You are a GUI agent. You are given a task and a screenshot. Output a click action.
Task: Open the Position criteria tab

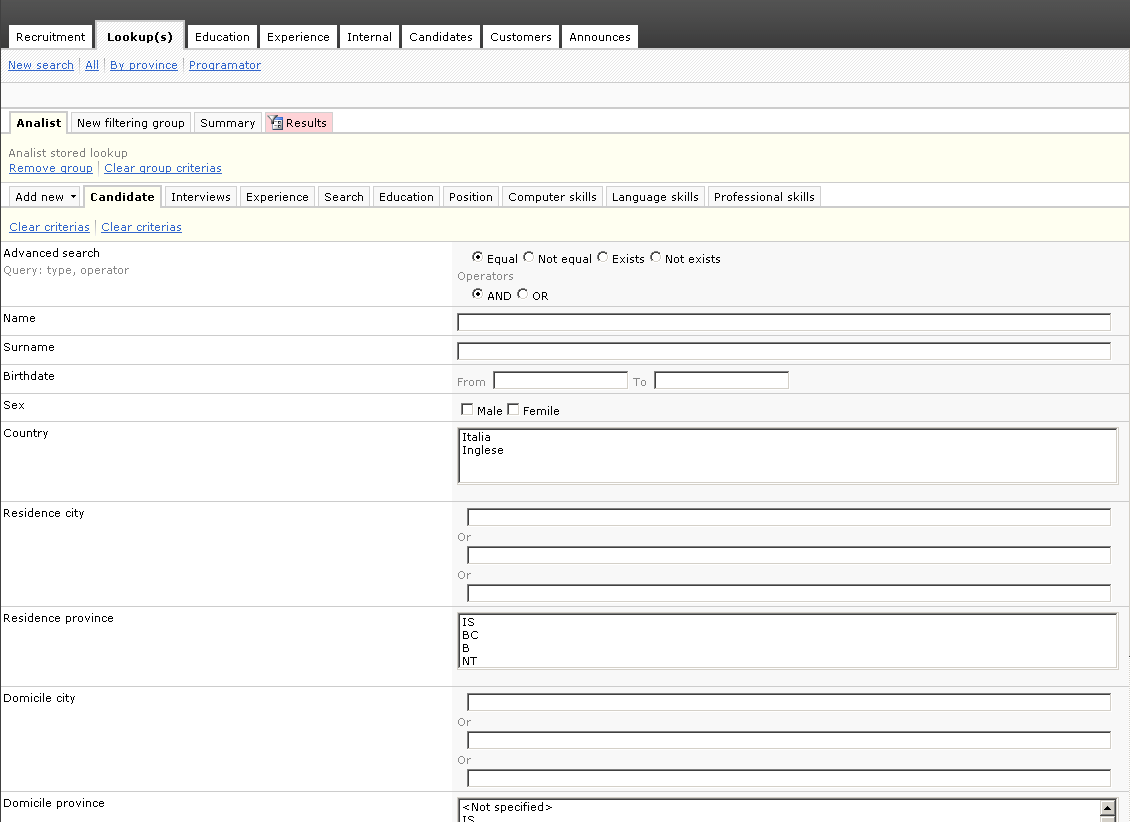[471, 197]
